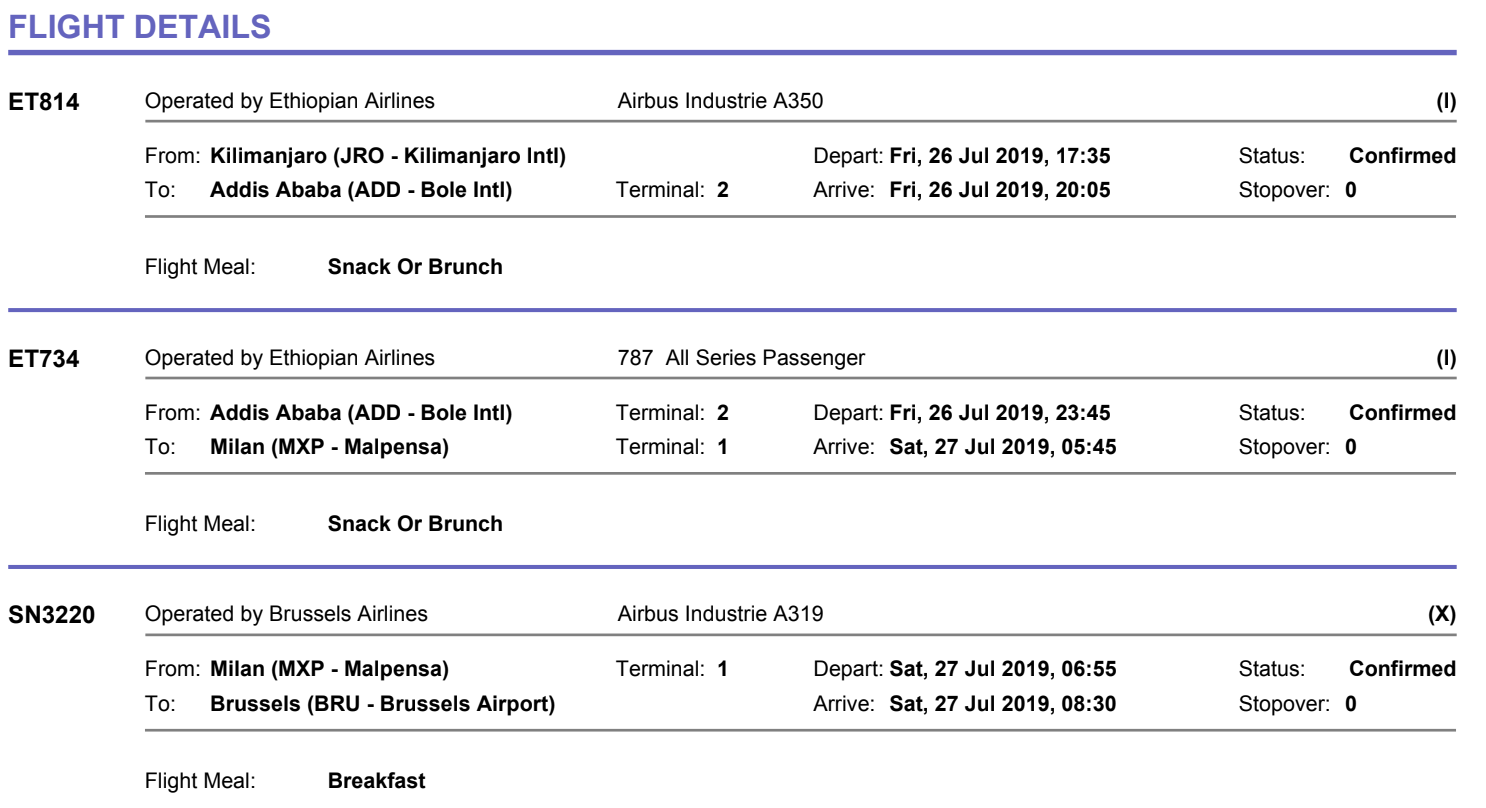Click the Breakfast flight meal

[376, 780]
